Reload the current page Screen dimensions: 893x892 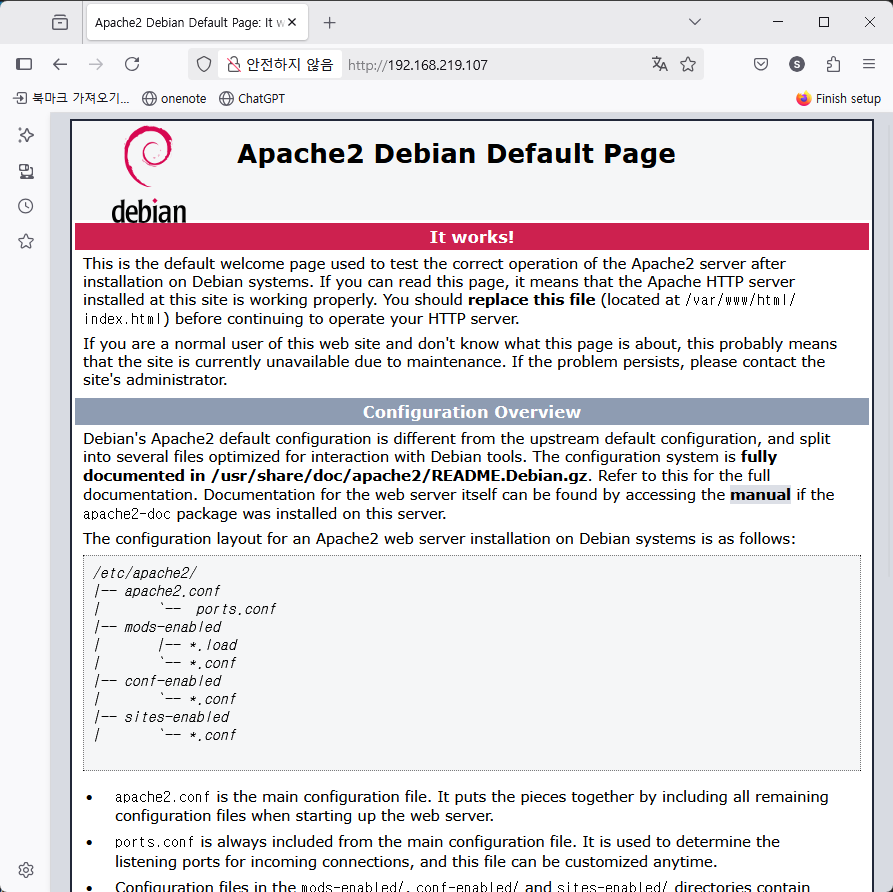click(x=132, y=64)
